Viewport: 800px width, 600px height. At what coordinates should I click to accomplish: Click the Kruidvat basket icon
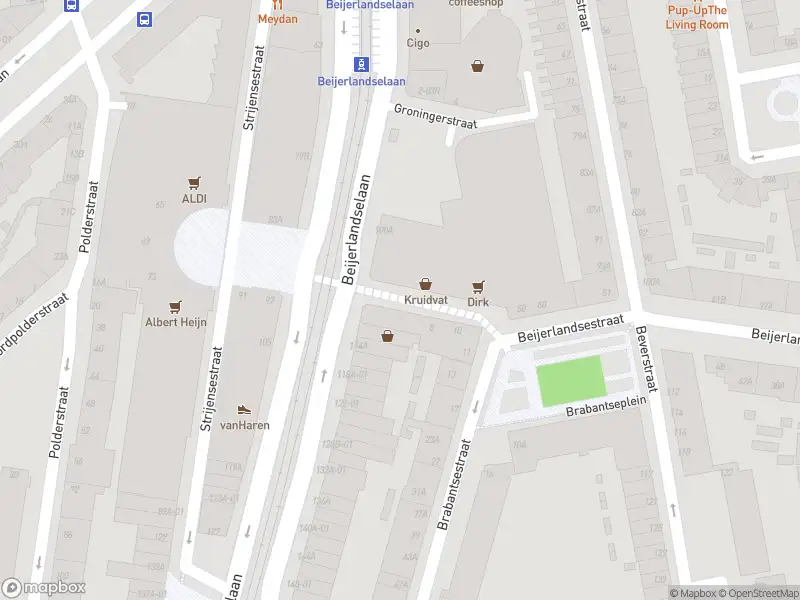coord(425,284)
